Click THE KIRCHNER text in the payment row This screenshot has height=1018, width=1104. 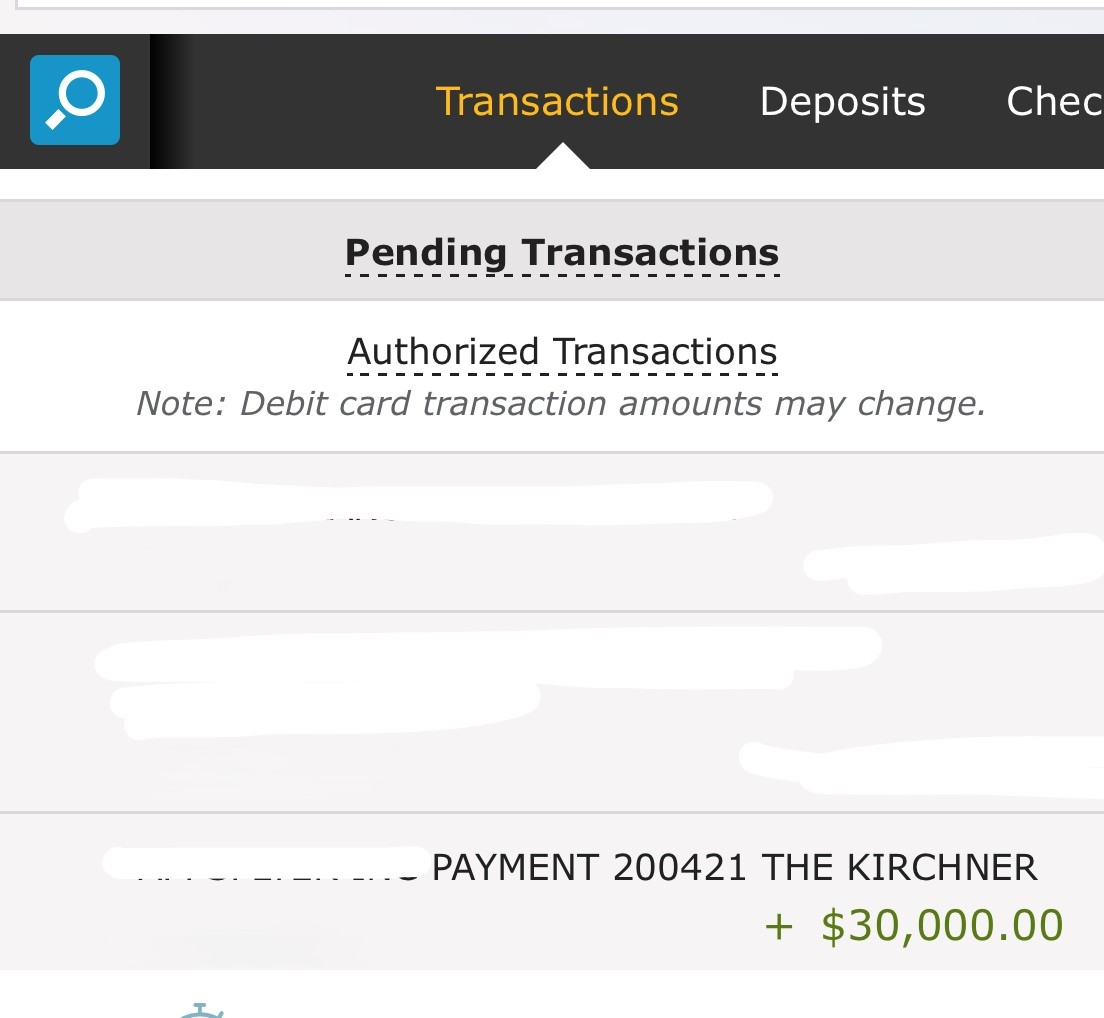click(x=899, y=867)
